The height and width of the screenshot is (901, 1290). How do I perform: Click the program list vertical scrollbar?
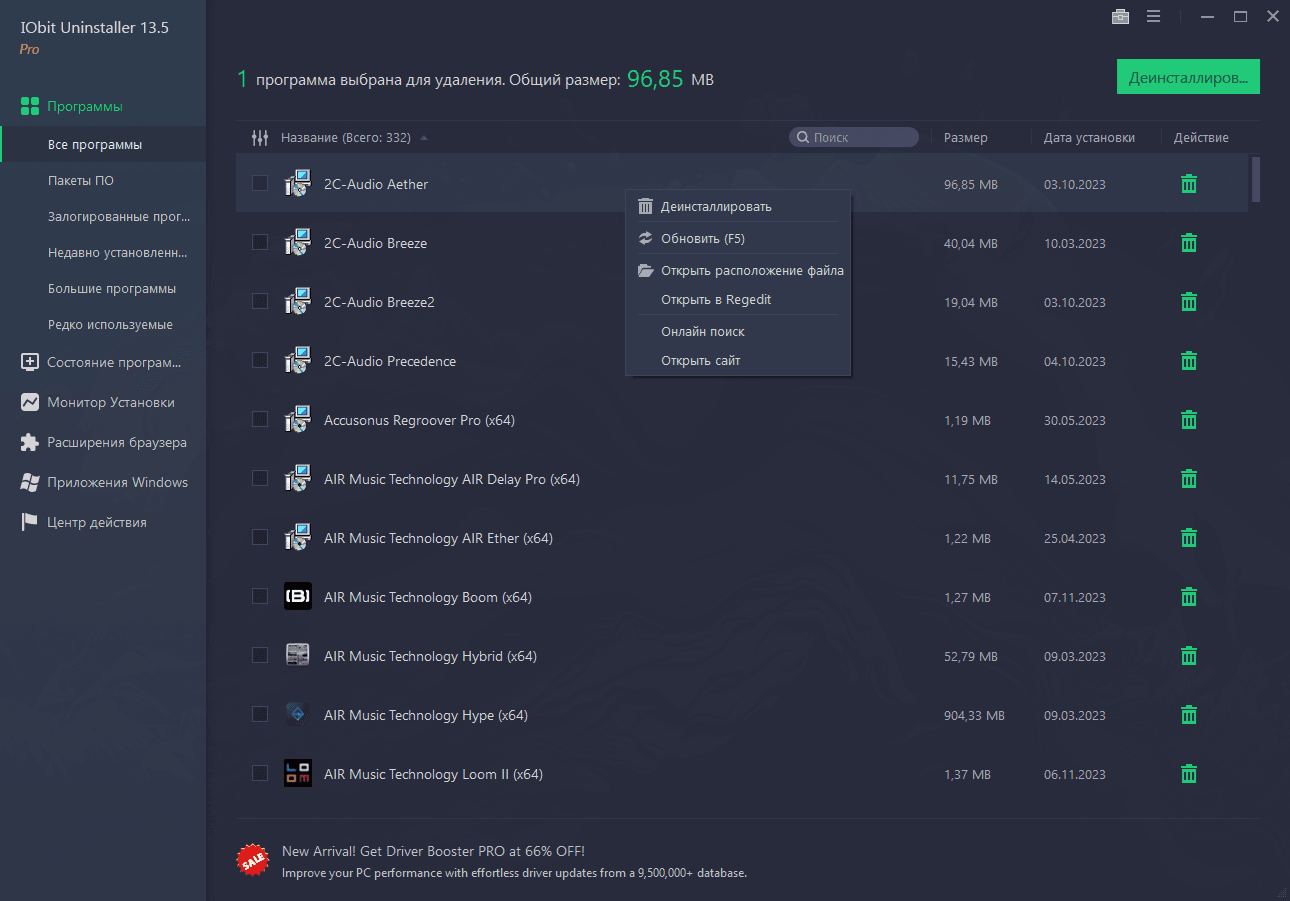pos(1256,180)
